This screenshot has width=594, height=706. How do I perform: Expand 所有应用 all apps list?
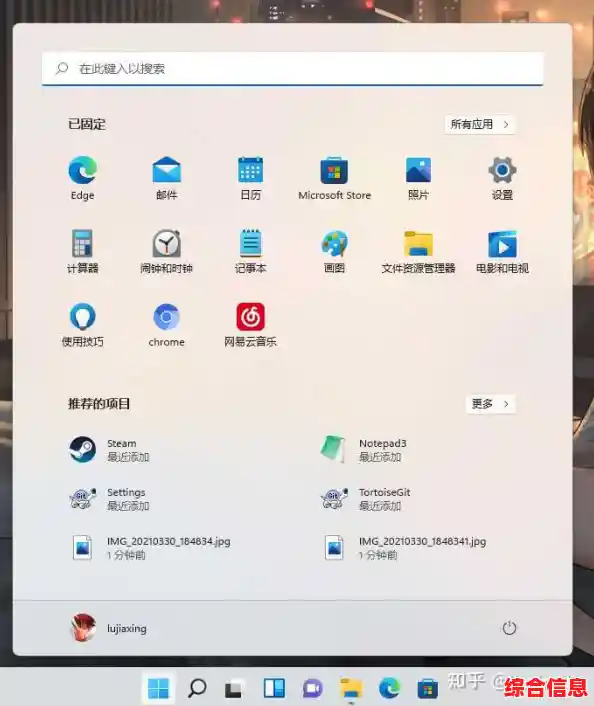click(x=480, y=124)
